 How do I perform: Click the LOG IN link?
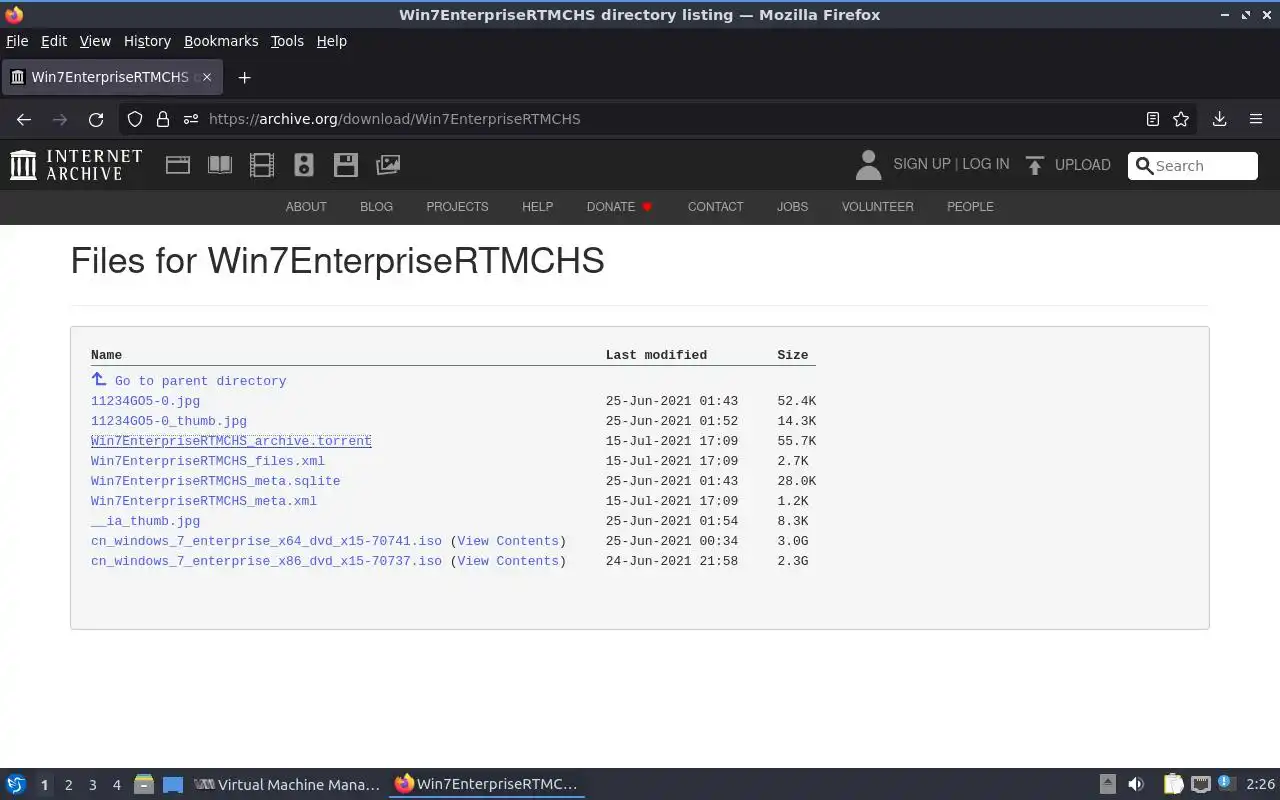(986, 164)
